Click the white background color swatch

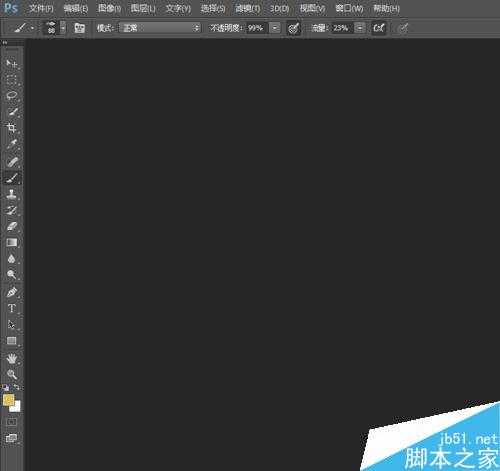pos(16,407)
